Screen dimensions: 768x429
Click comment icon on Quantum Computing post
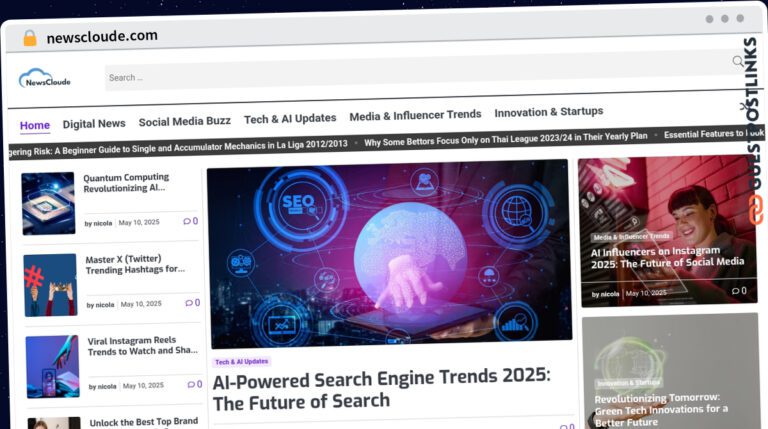coord(187,221)
